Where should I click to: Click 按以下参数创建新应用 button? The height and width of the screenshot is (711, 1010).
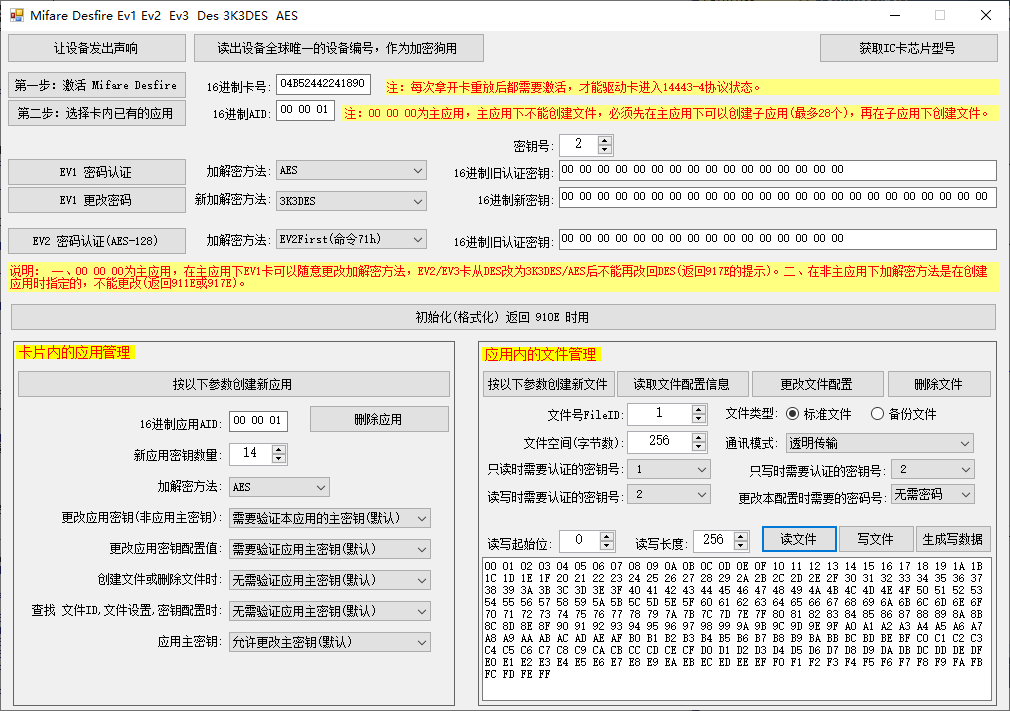tap(233, 384)
